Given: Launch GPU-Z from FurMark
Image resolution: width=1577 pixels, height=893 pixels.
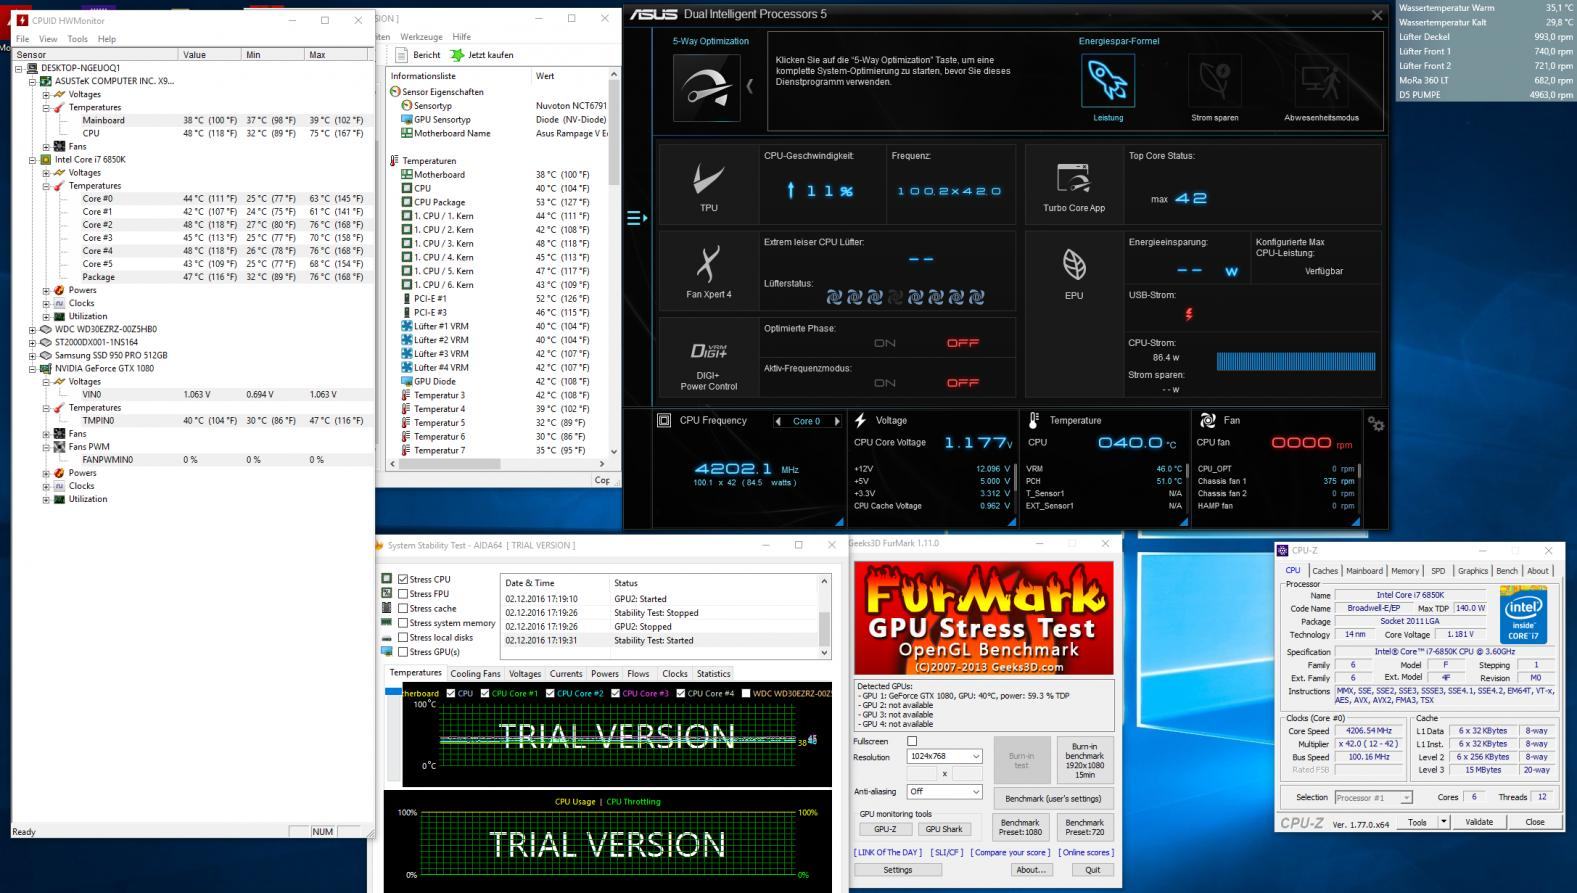Looking at the screenshot, I should tap(885, 829).
